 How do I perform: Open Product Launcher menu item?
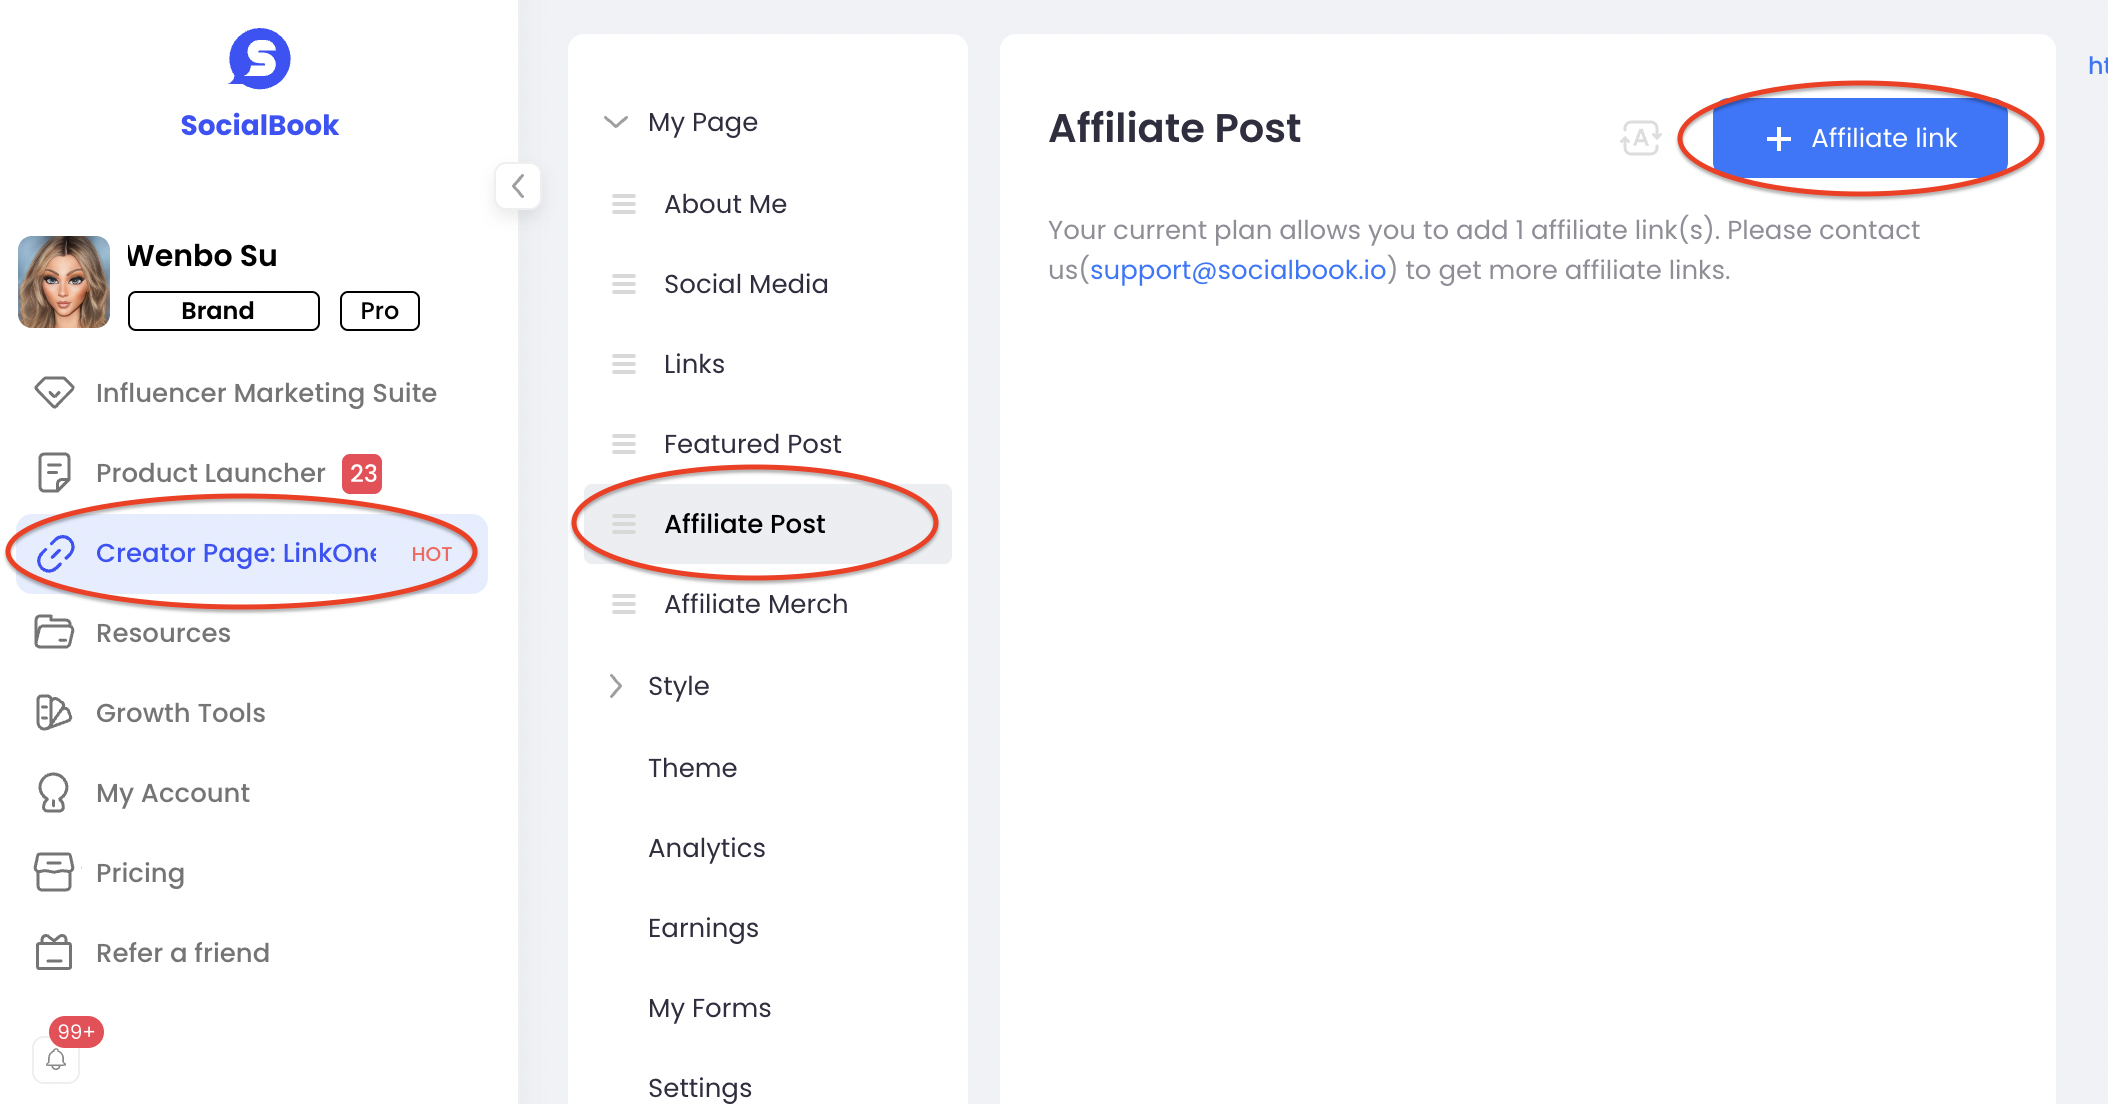point(252,473)
